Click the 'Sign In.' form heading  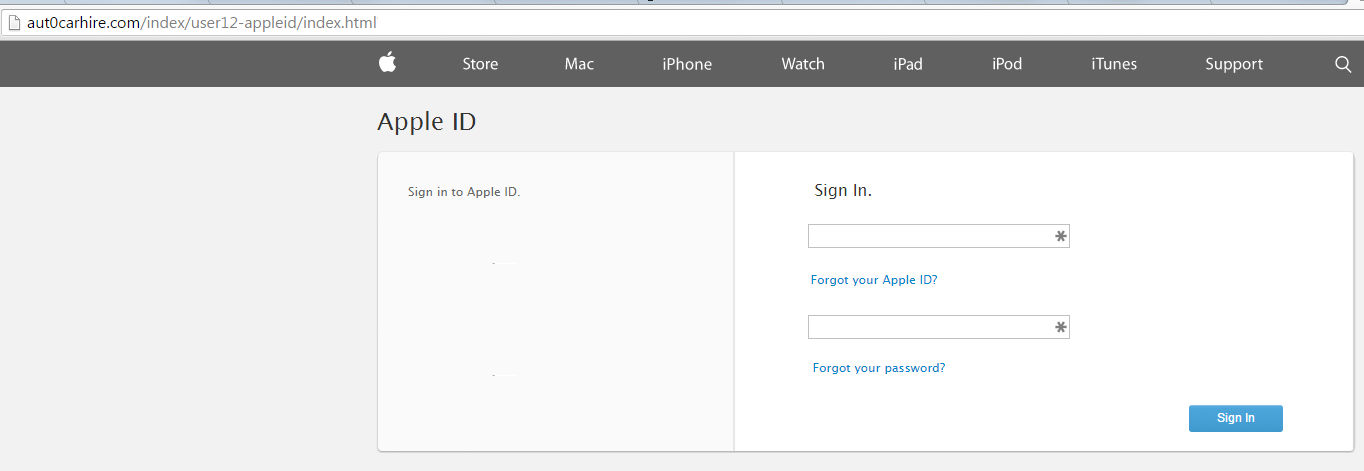[x=843, y=190]
